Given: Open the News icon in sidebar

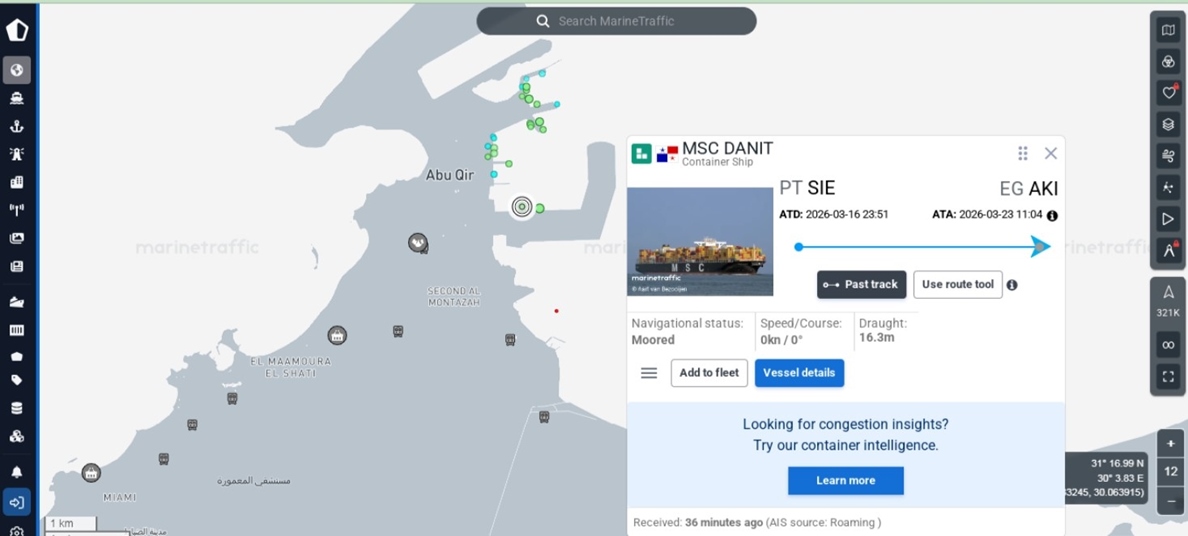Looking at the screenshot, I should tap(17, 266).
